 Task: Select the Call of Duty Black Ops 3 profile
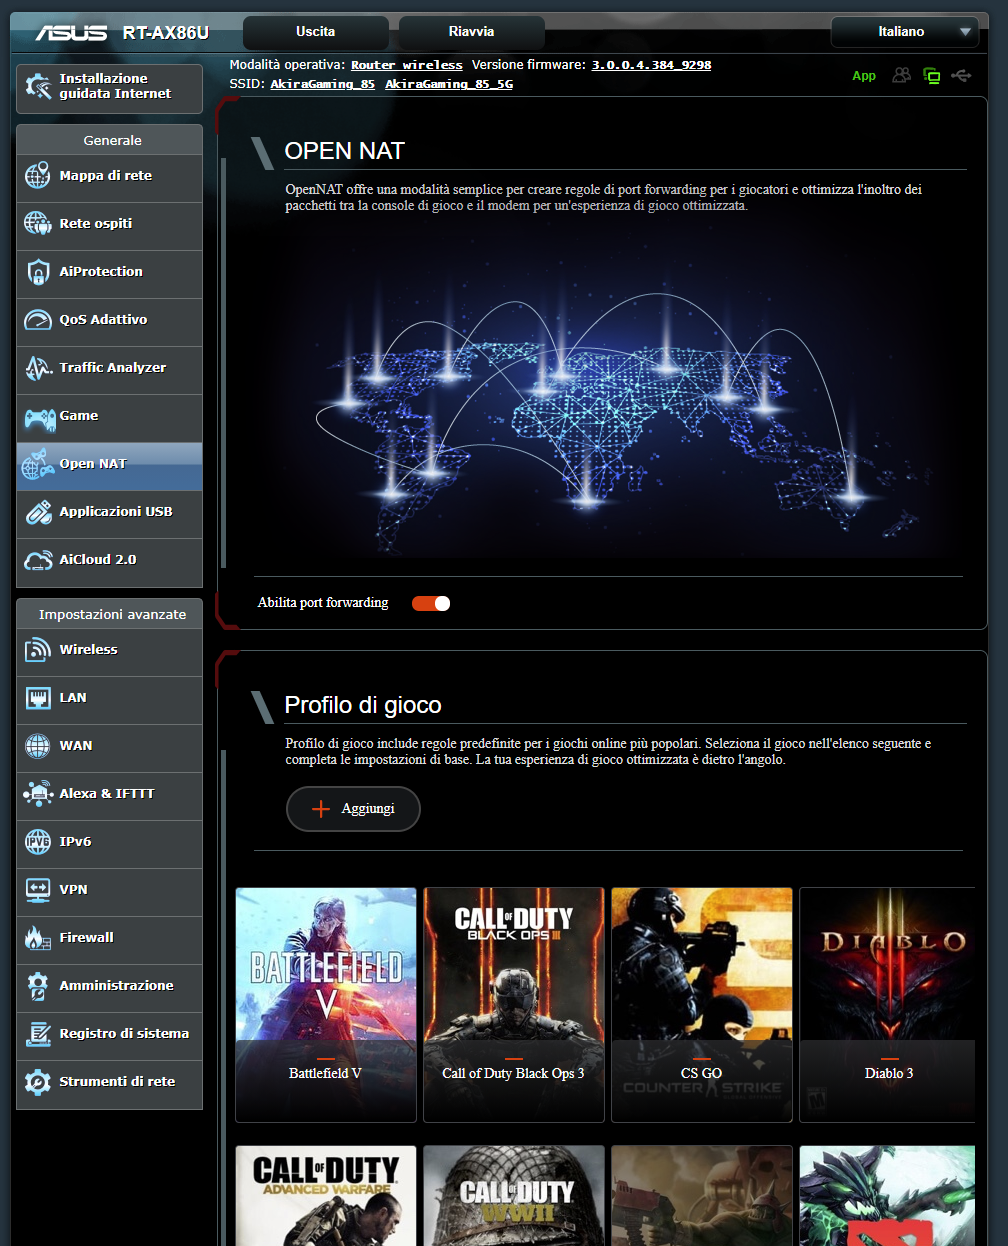[514, 1004]
